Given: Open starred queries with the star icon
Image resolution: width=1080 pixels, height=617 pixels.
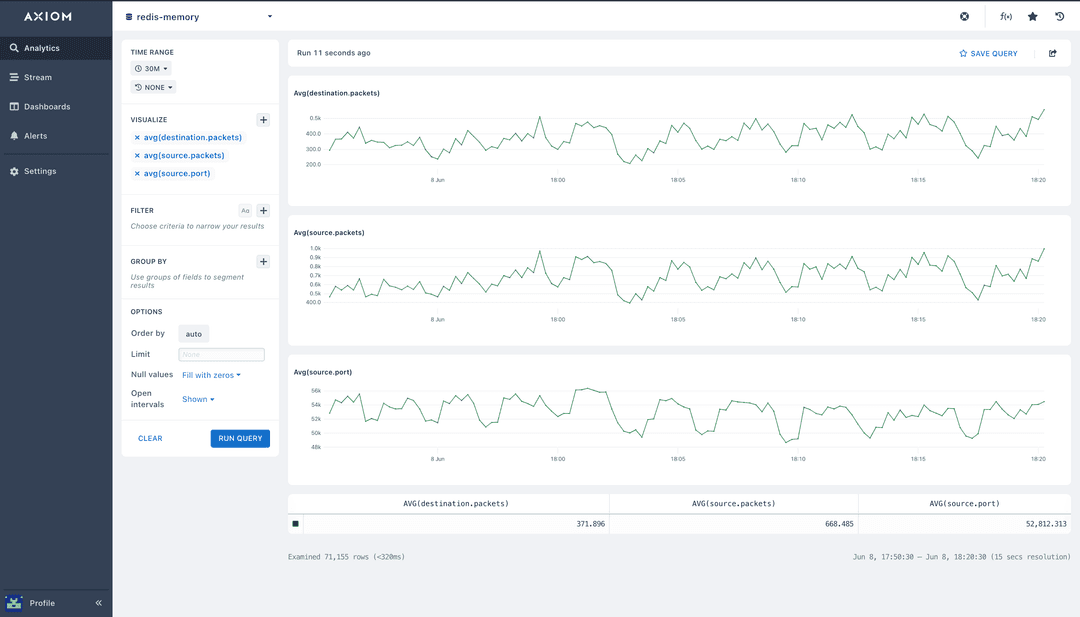Looking at the screenshot, I should pyautogui.click(x=1032, y=16).
